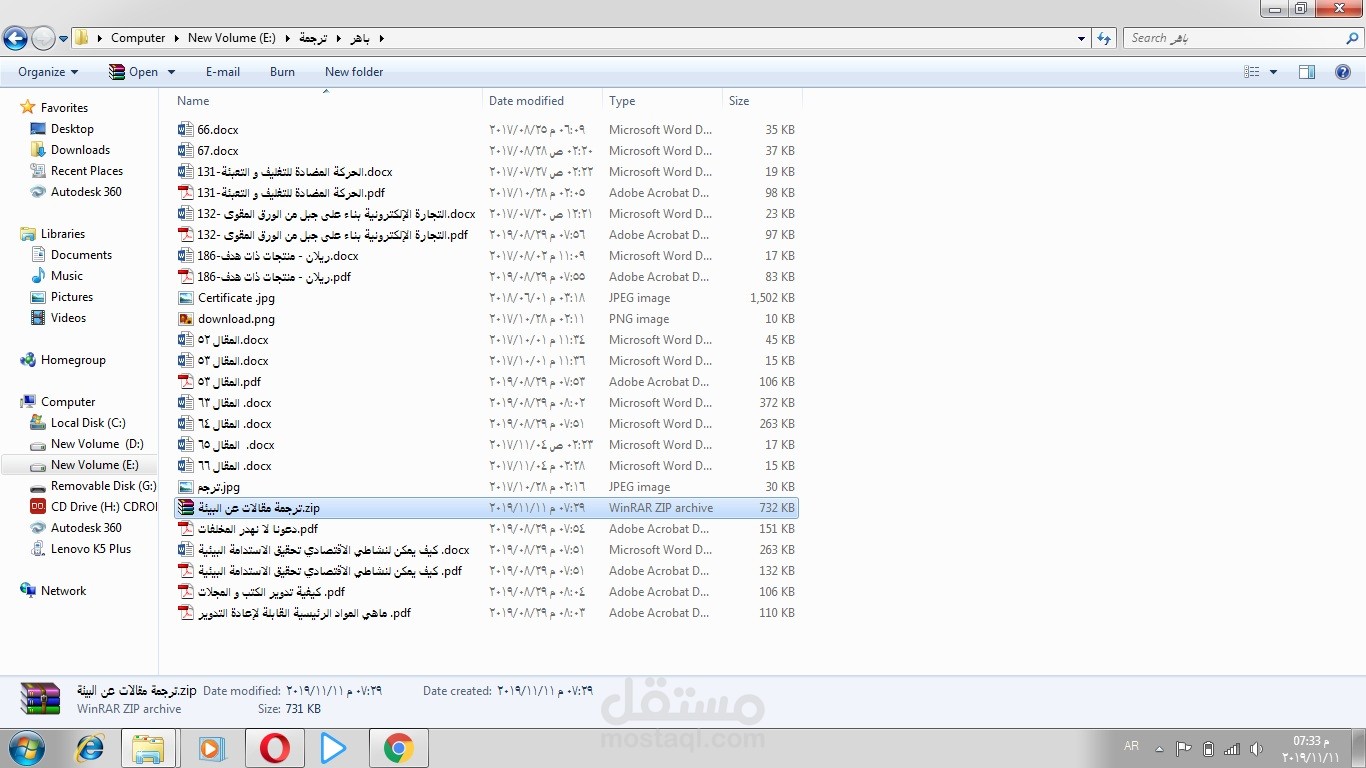1366x768 pixels.
Task: Select the 67.docx Word file icon
Action: pos(185,151)
